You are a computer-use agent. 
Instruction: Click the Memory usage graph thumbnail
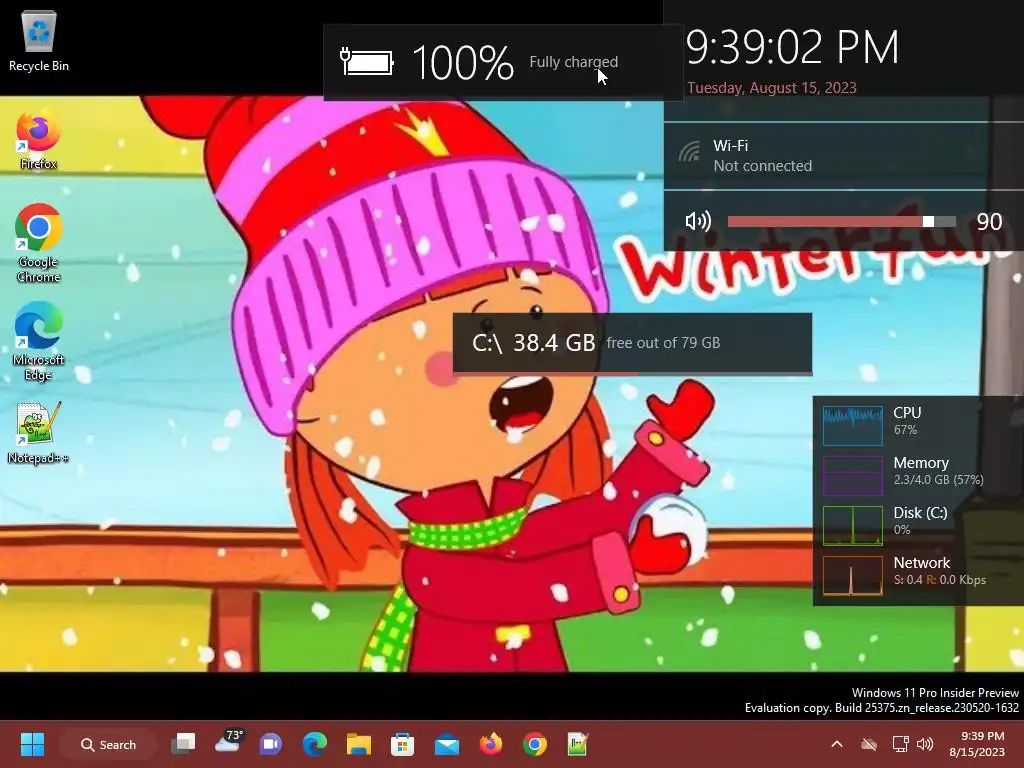pyautogui.click(x=853, y=475)
